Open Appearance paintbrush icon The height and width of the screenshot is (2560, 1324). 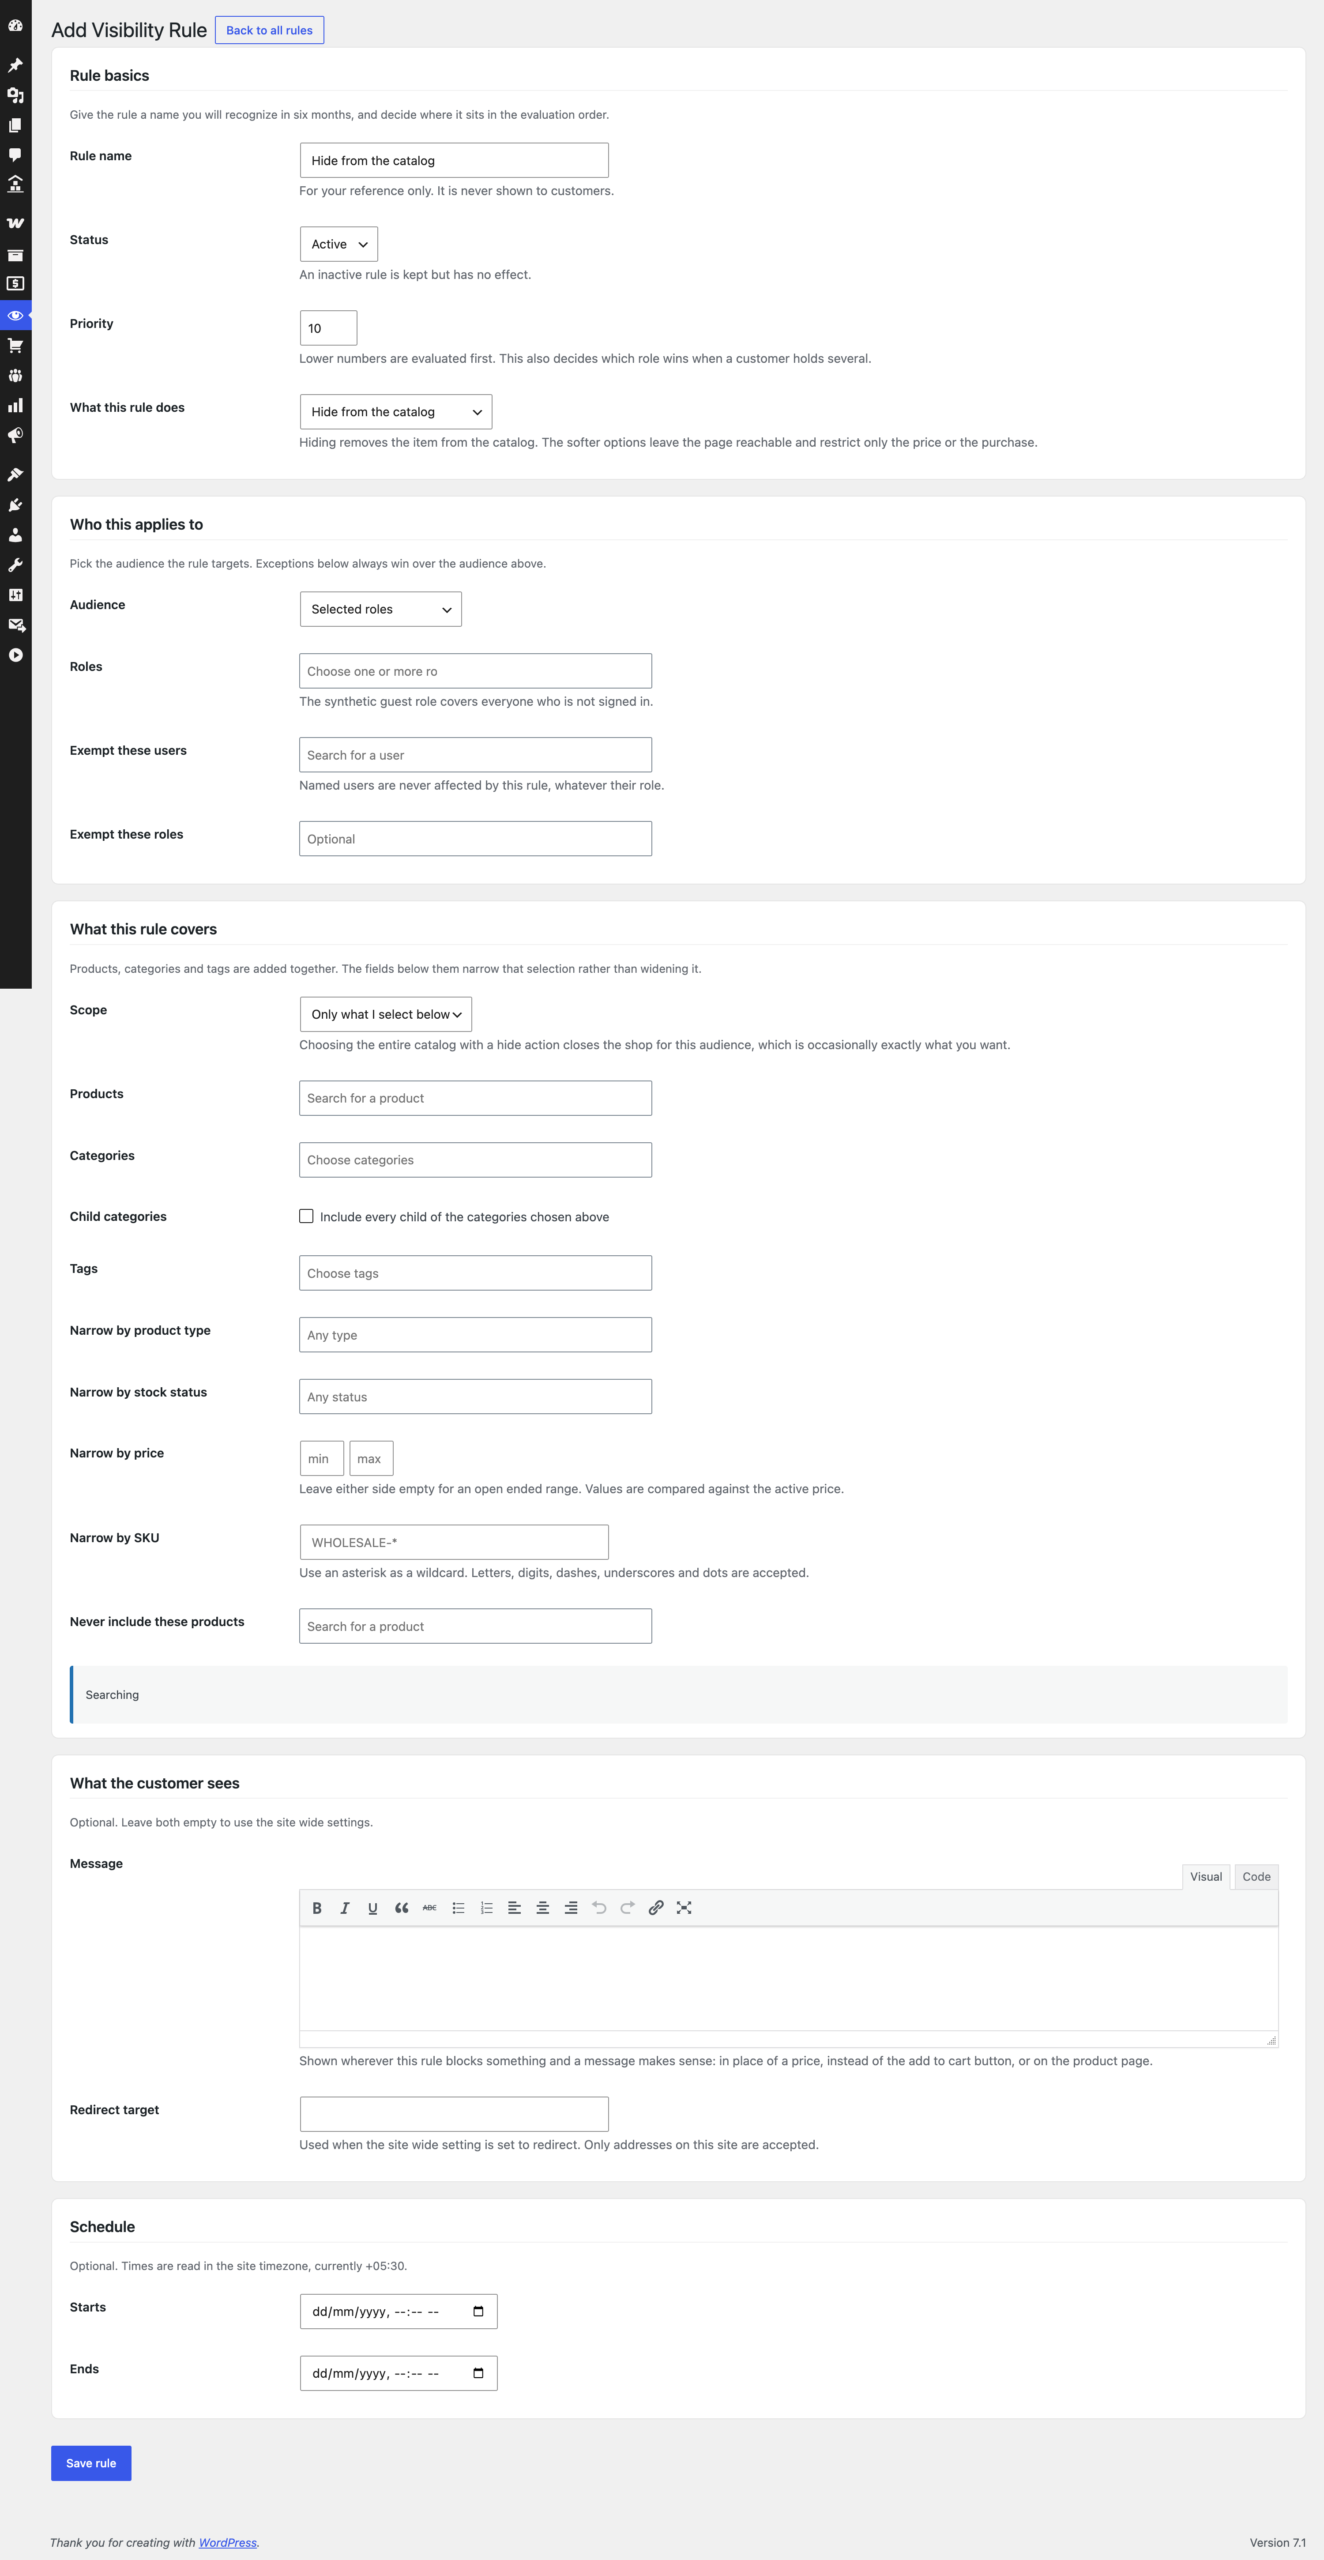15,474
